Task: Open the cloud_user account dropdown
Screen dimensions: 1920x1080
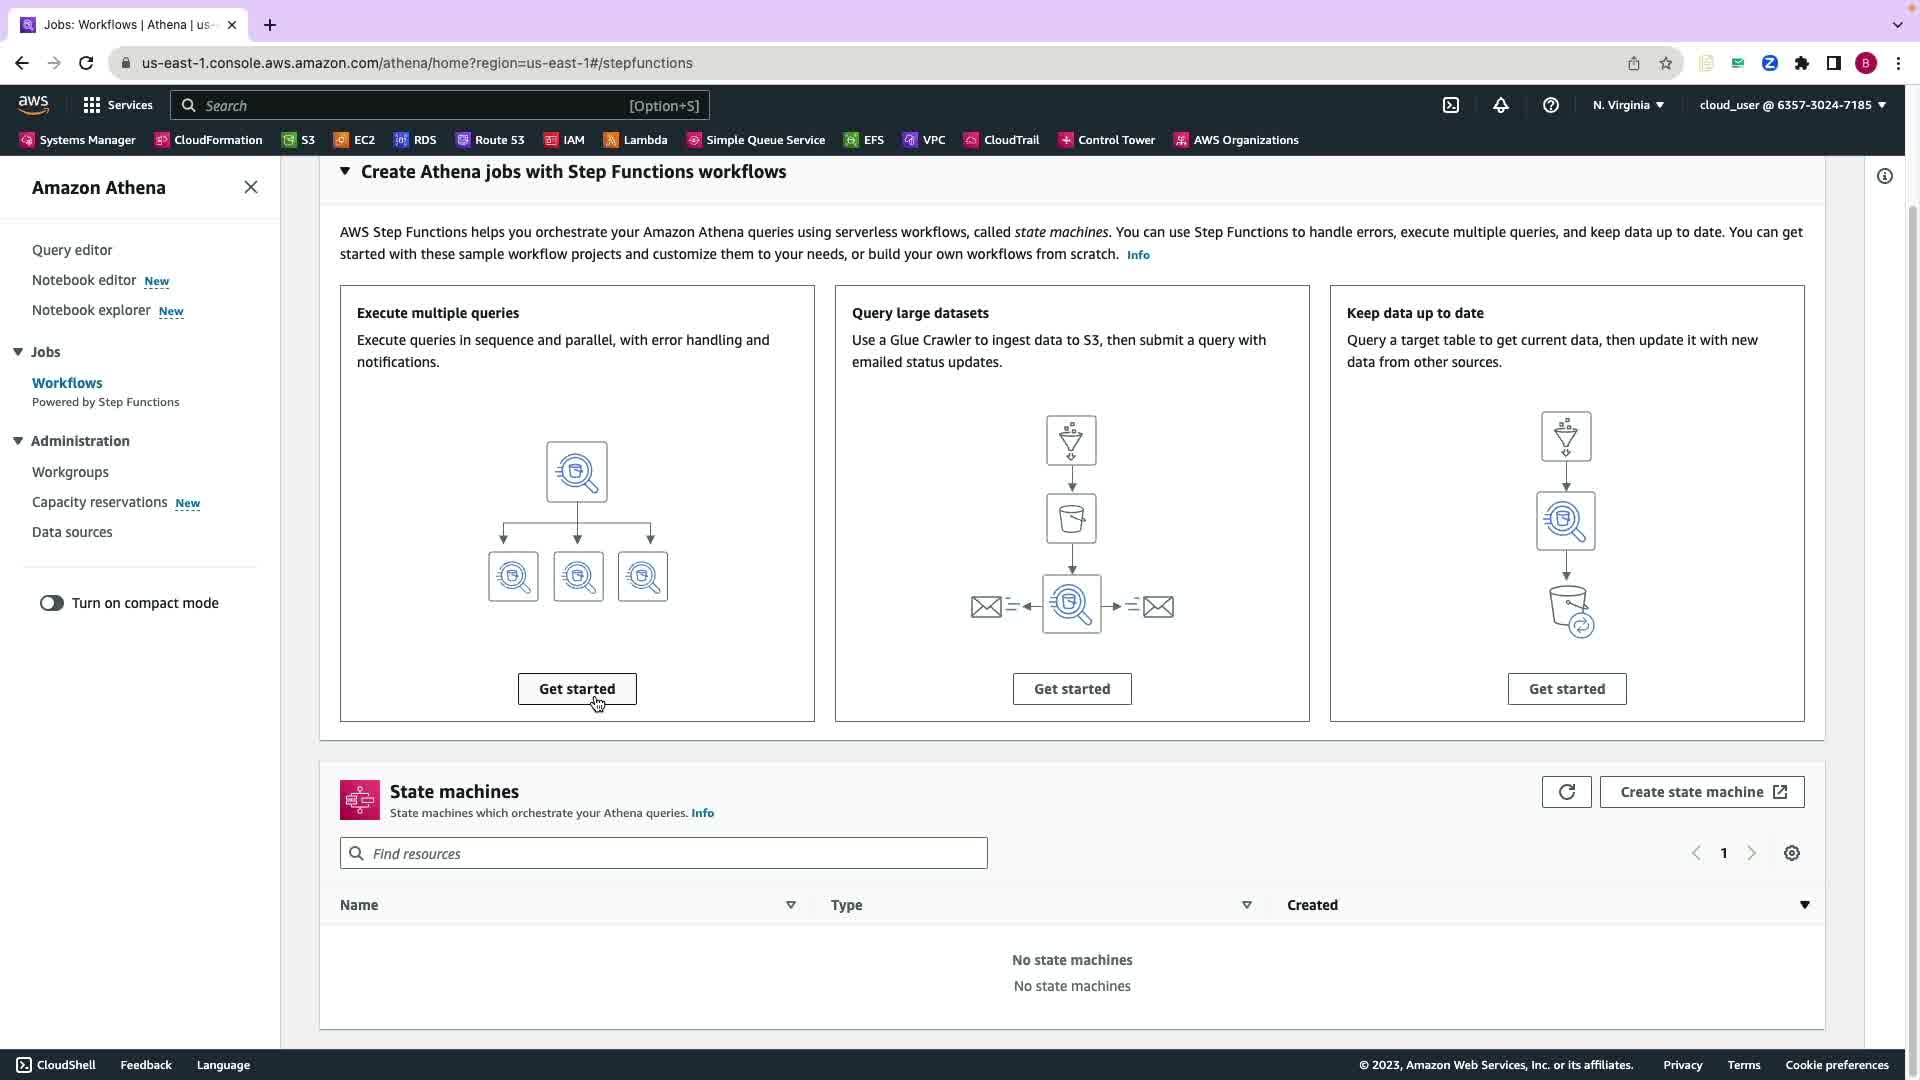Action: click(x=1792, y=105)
